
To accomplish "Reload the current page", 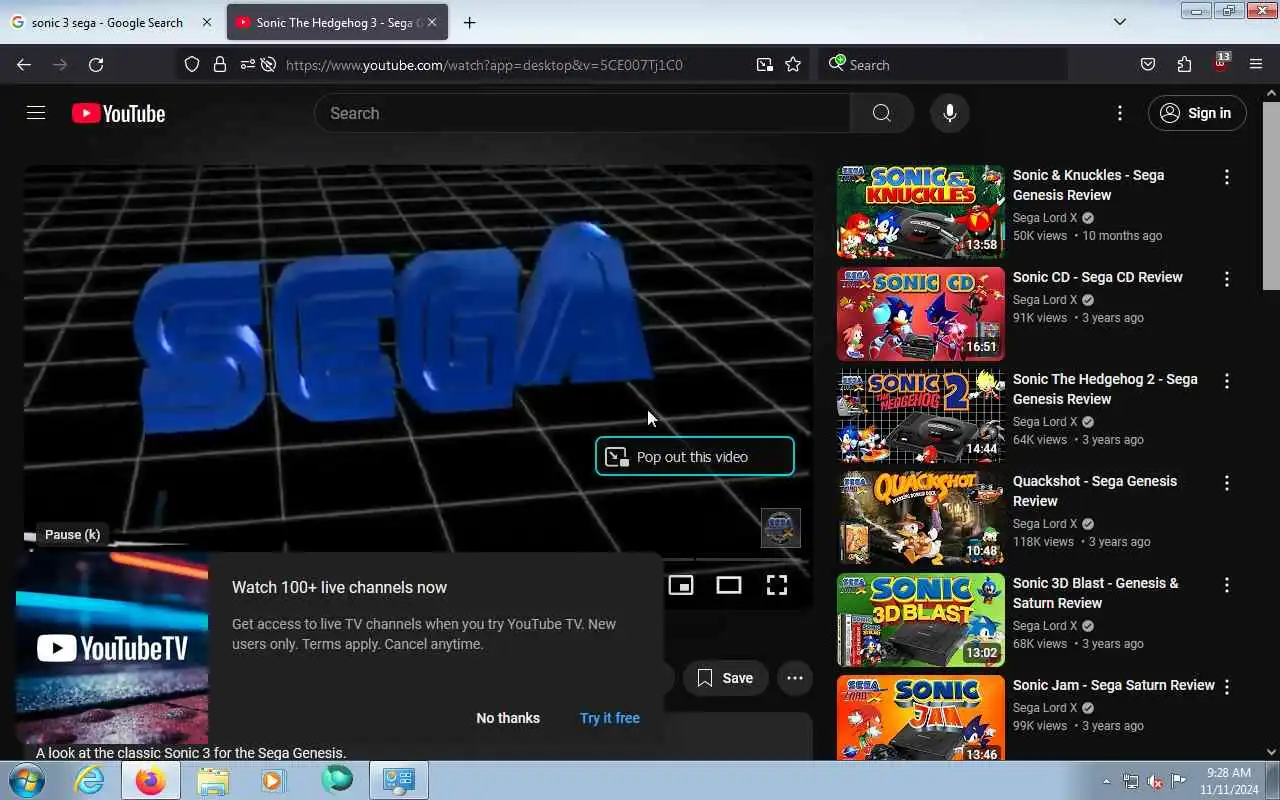I will [96, 64].
